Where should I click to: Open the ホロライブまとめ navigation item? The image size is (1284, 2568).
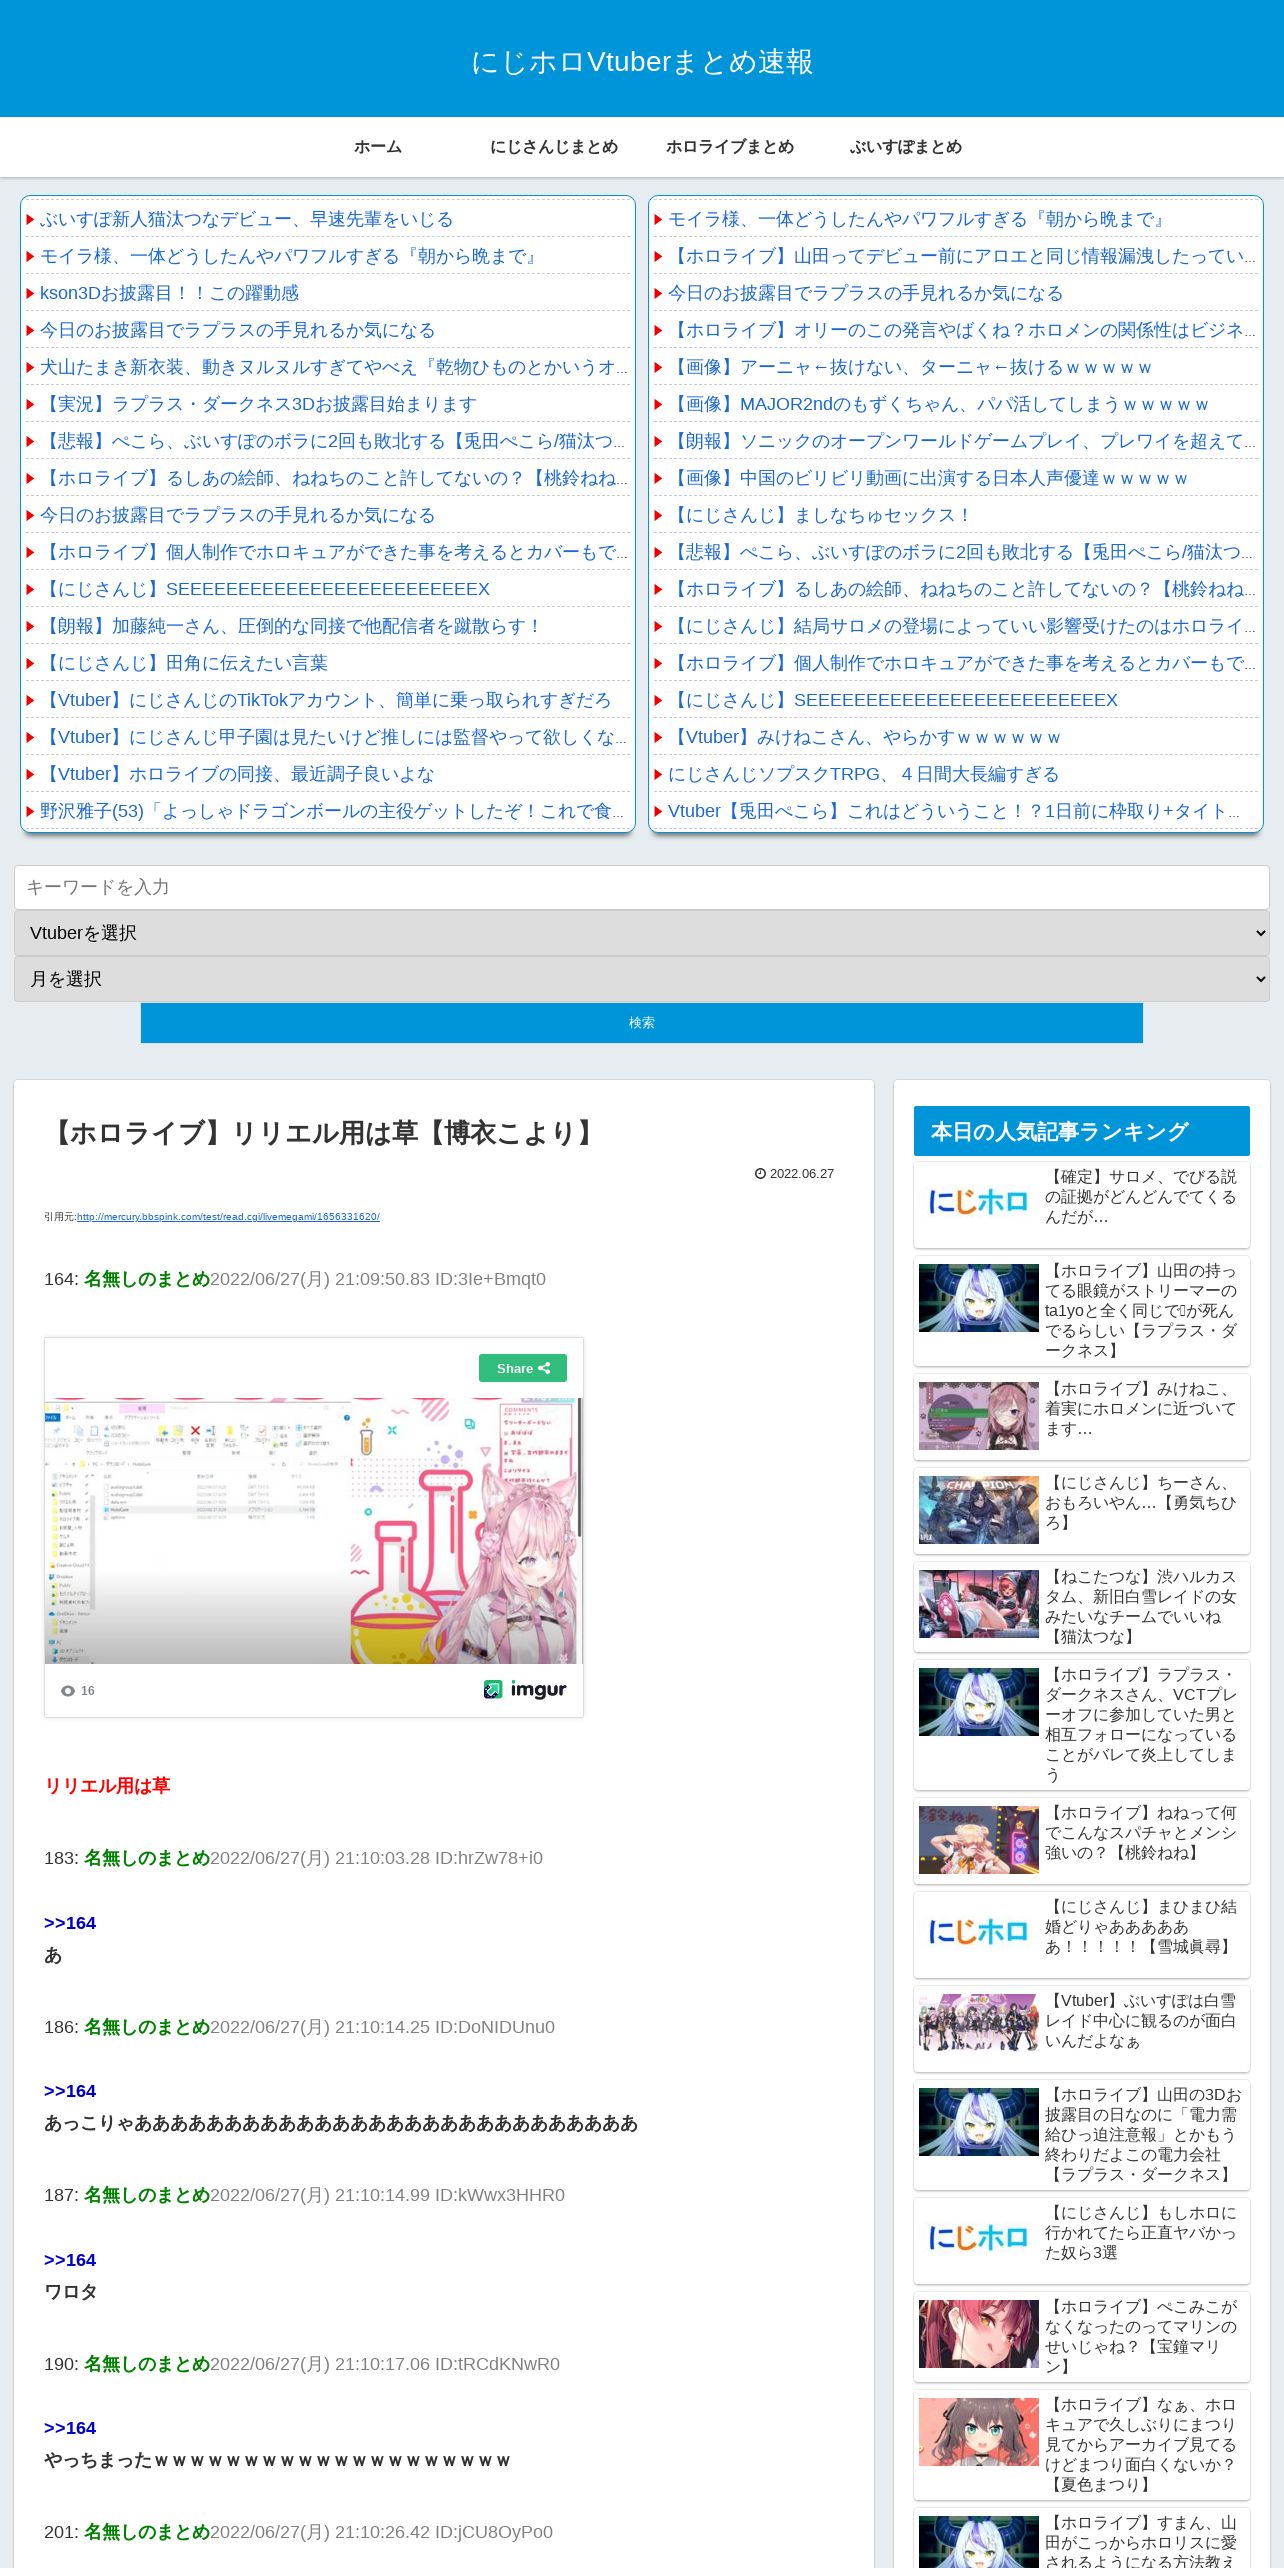[x=730, y=147]
